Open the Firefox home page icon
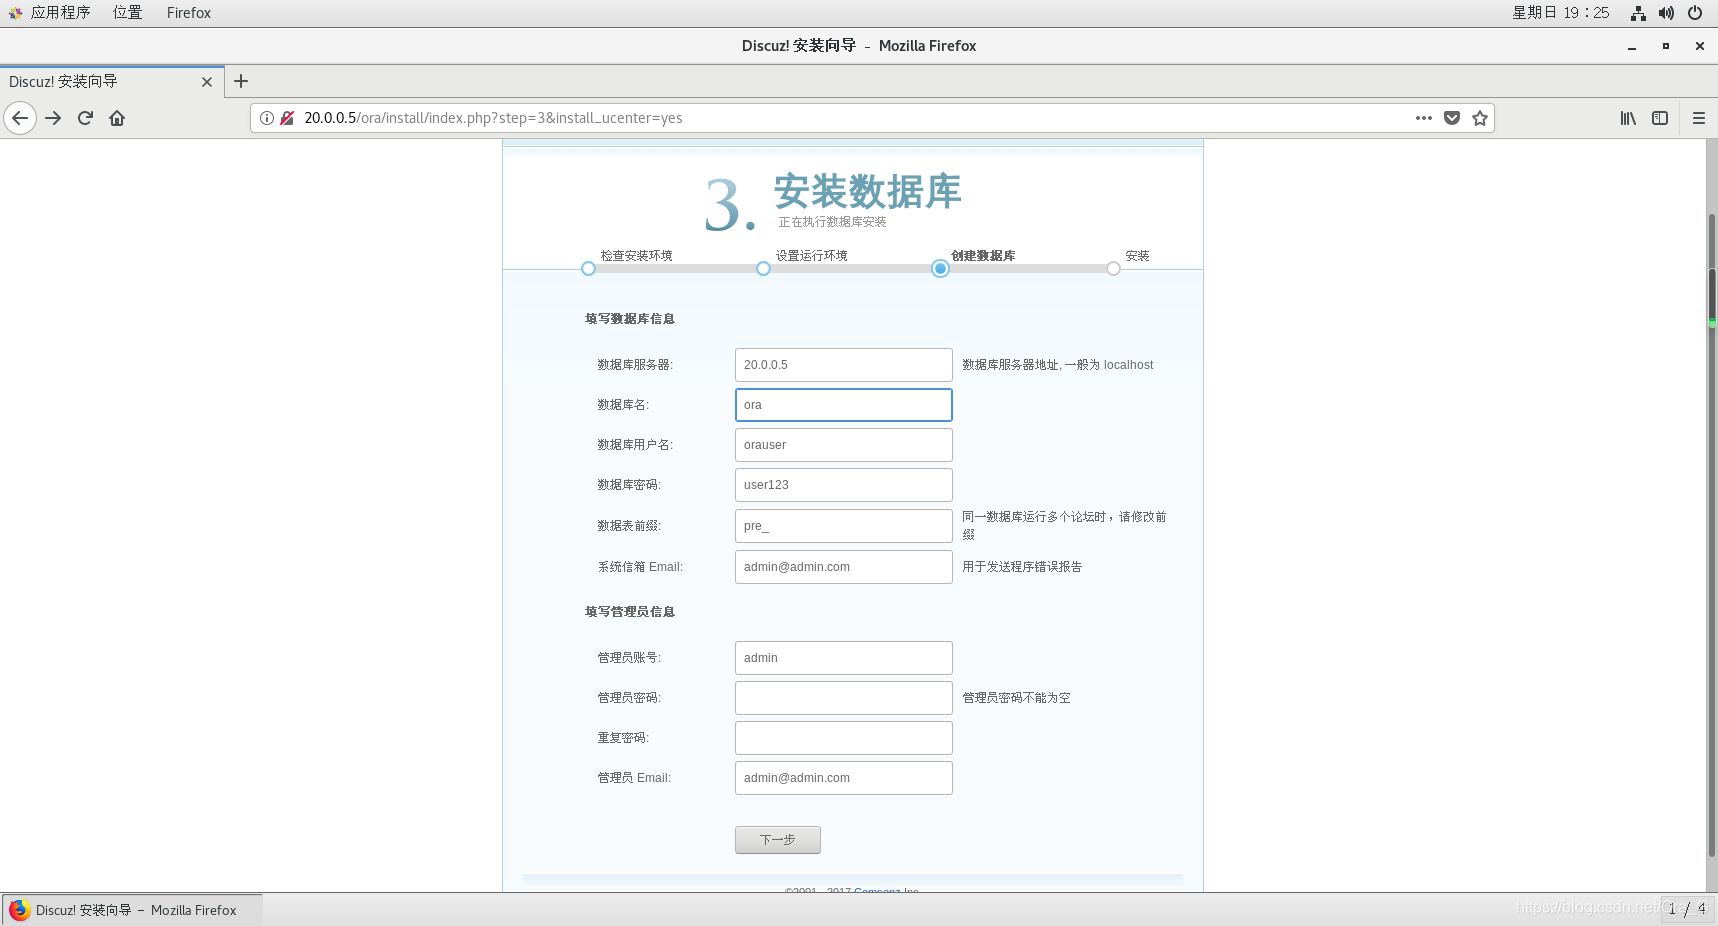Viewport: 1718px width, 926px height. click(117, 118)
